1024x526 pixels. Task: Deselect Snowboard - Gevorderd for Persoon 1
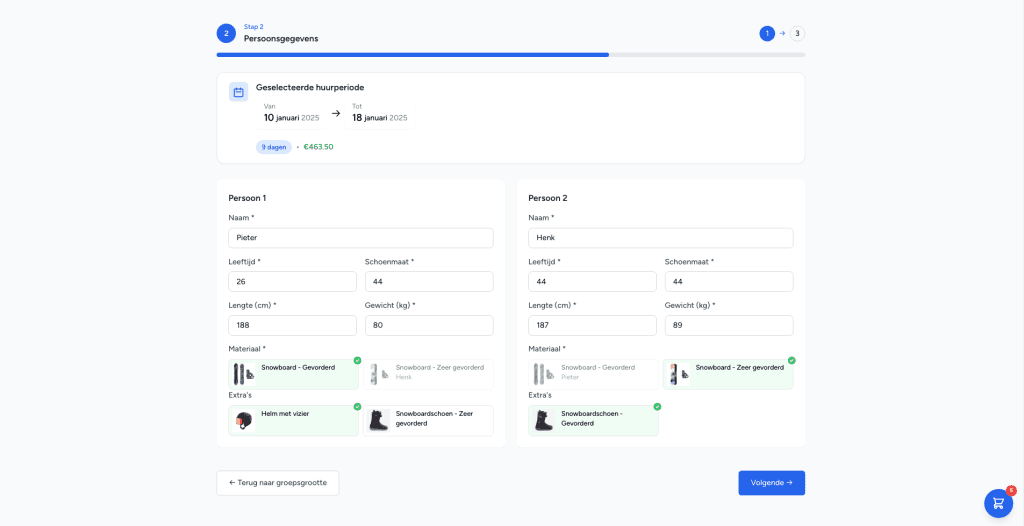[293, 374]
